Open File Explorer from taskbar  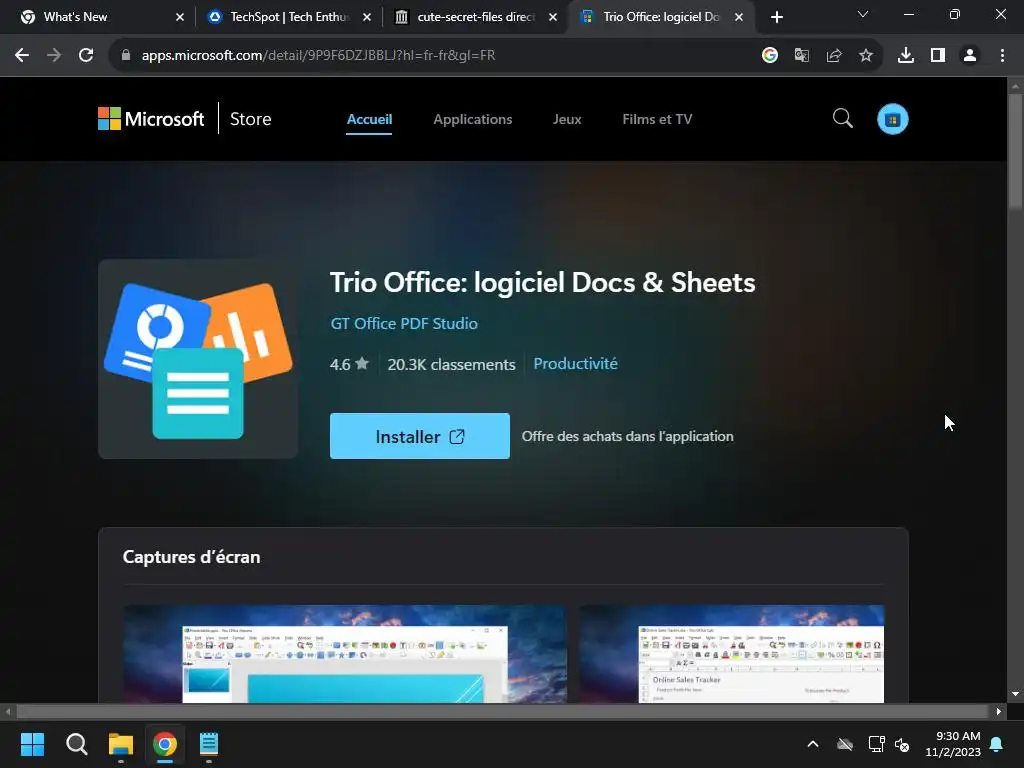click(x=121, y=744)
